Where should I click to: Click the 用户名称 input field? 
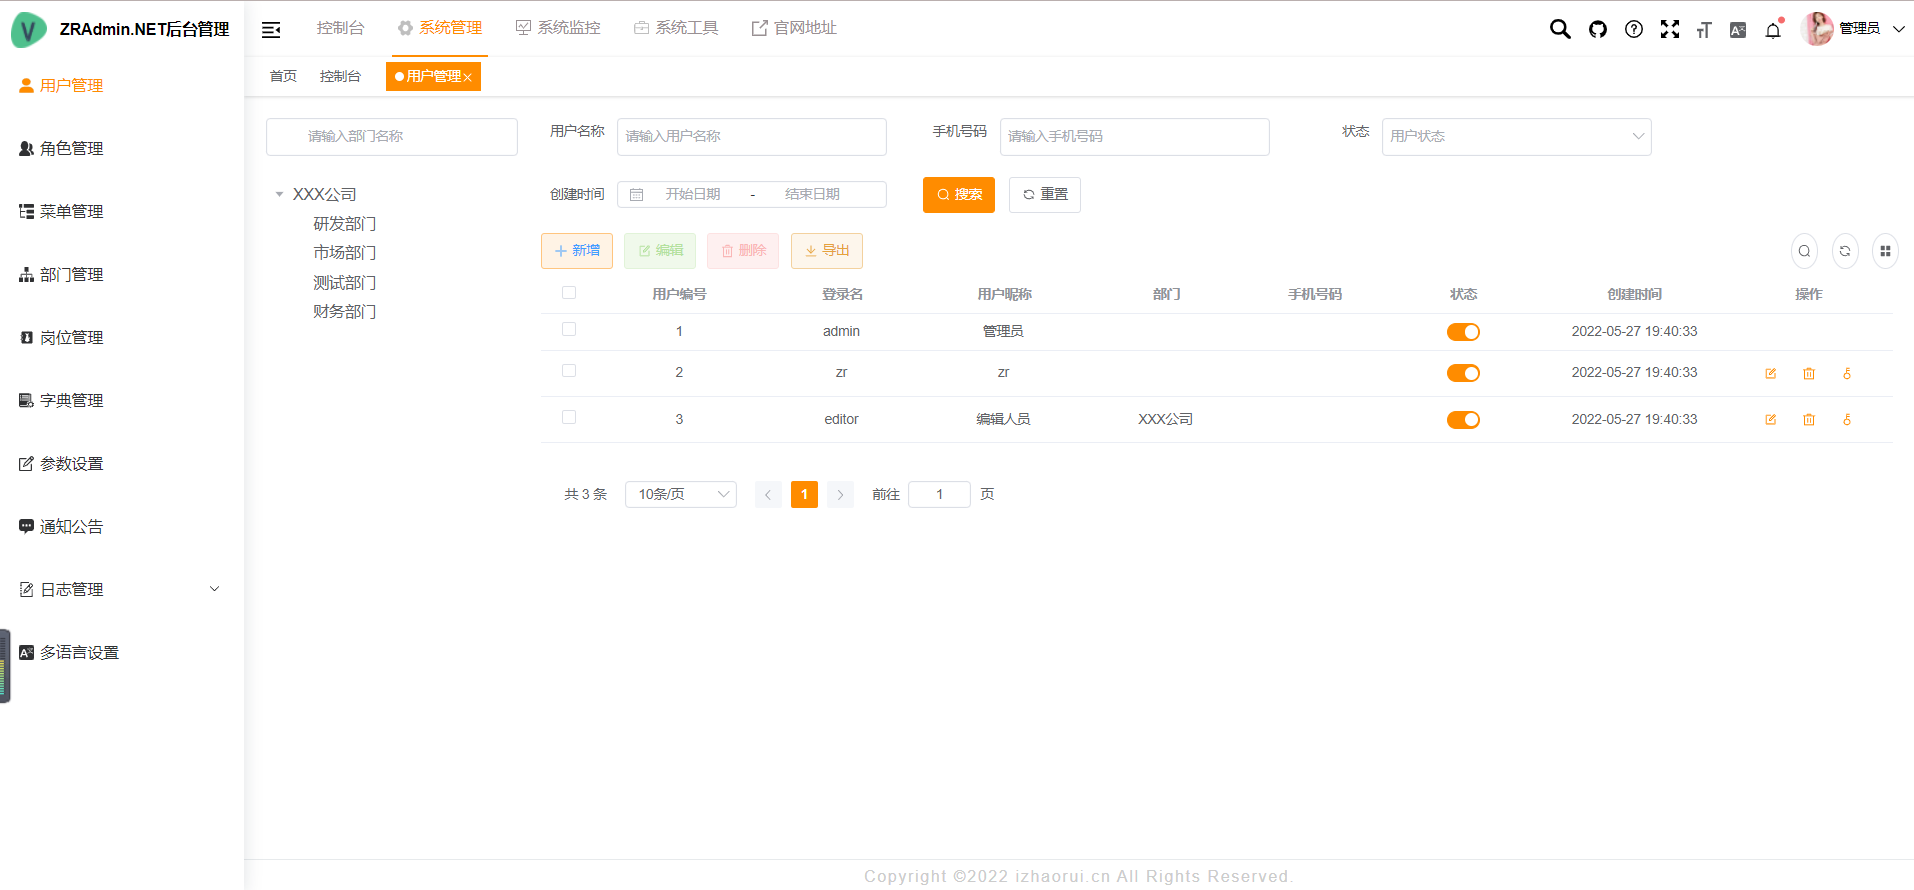pos(751,137)
